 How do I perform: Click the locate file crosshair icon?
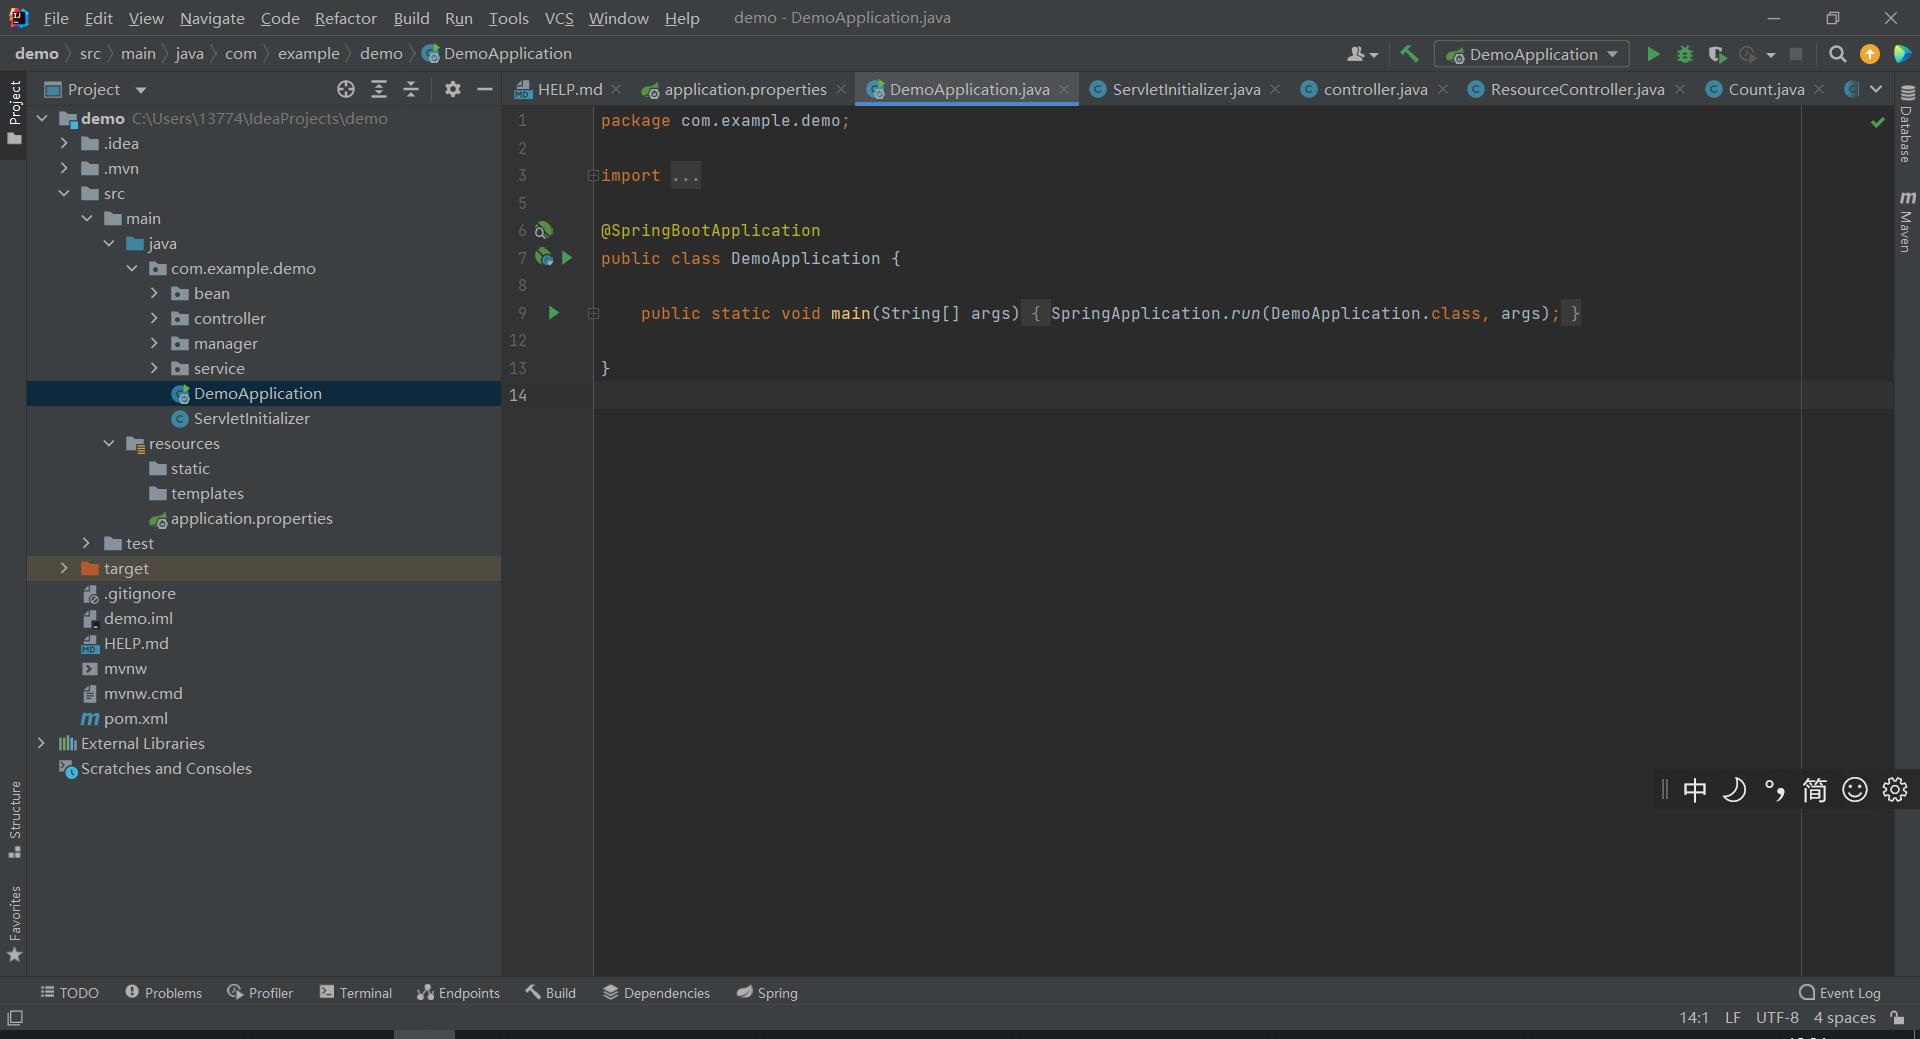346,89
